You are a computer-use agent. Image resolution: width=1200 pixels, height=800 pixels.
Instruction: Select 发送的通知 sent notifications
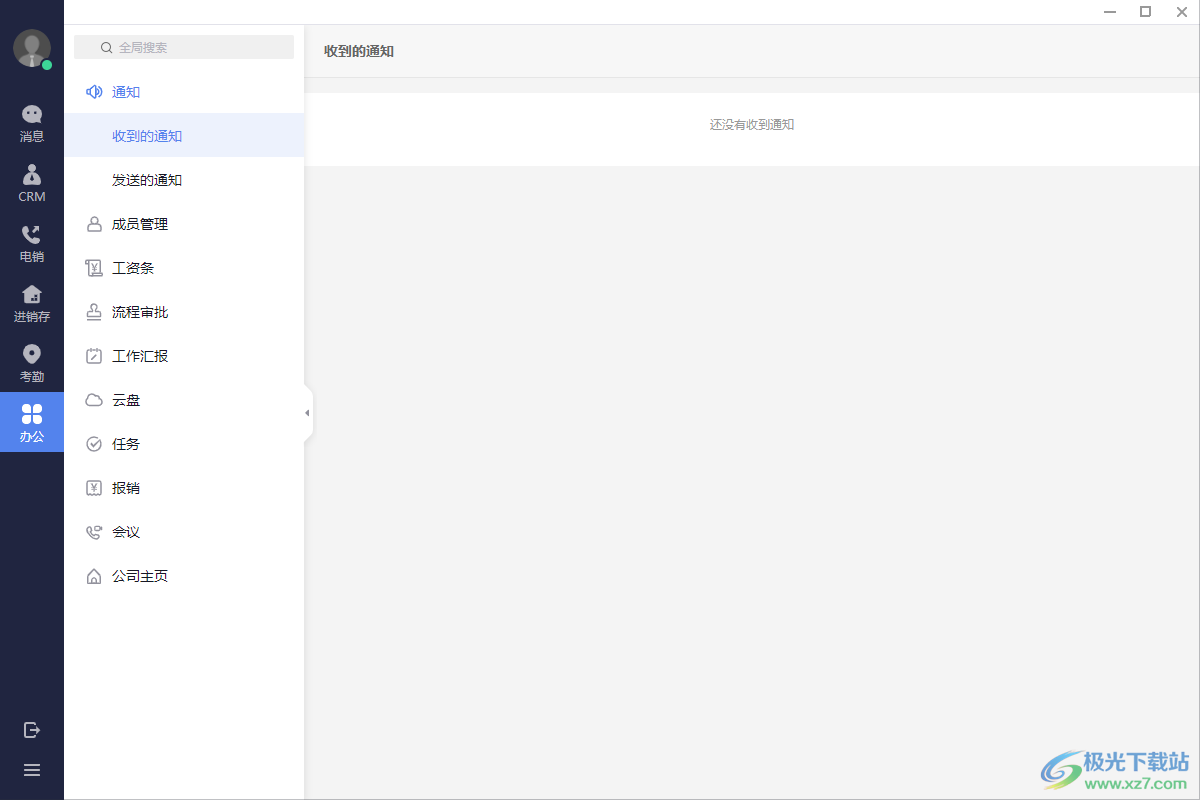(184, 180)
